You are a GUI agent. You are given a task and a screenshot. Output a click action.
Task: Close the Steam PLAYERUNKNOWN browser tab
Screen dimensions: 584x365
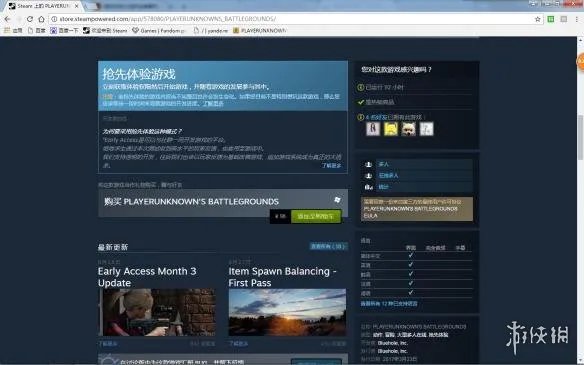(x=77, y=6)
